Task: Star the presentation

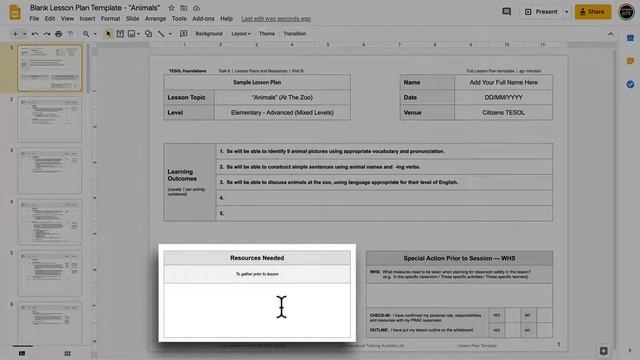Action: (171, 8)
